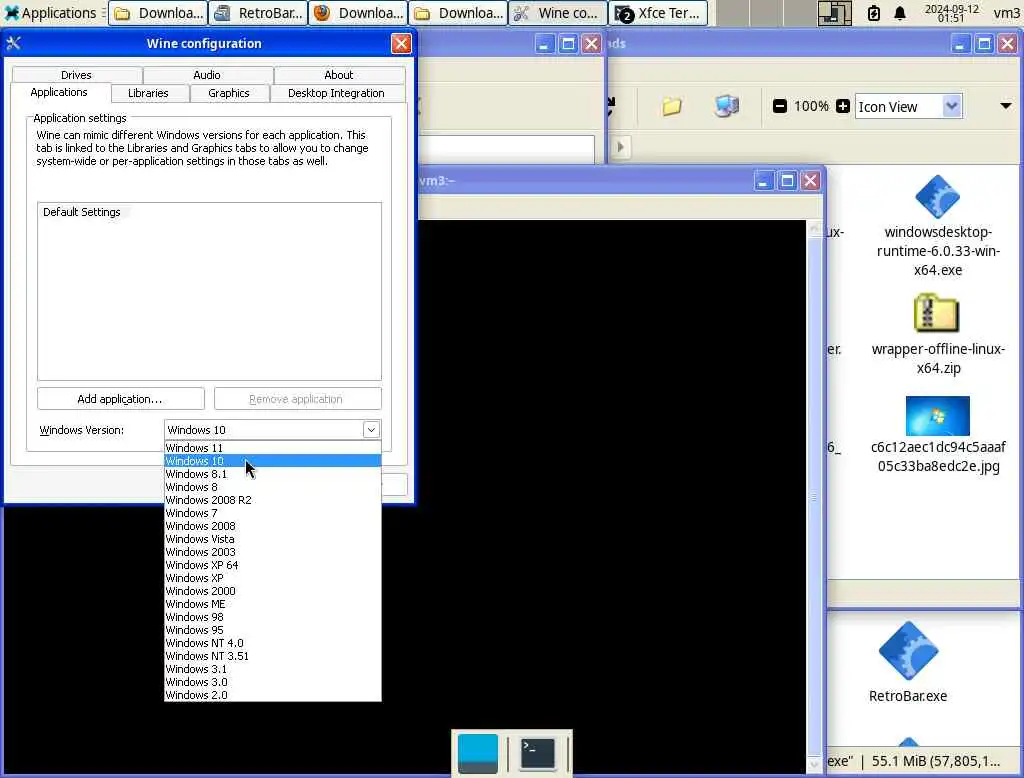Select the wrapper-offline-linux-x64.zip archive icon

tap(936, 314)
